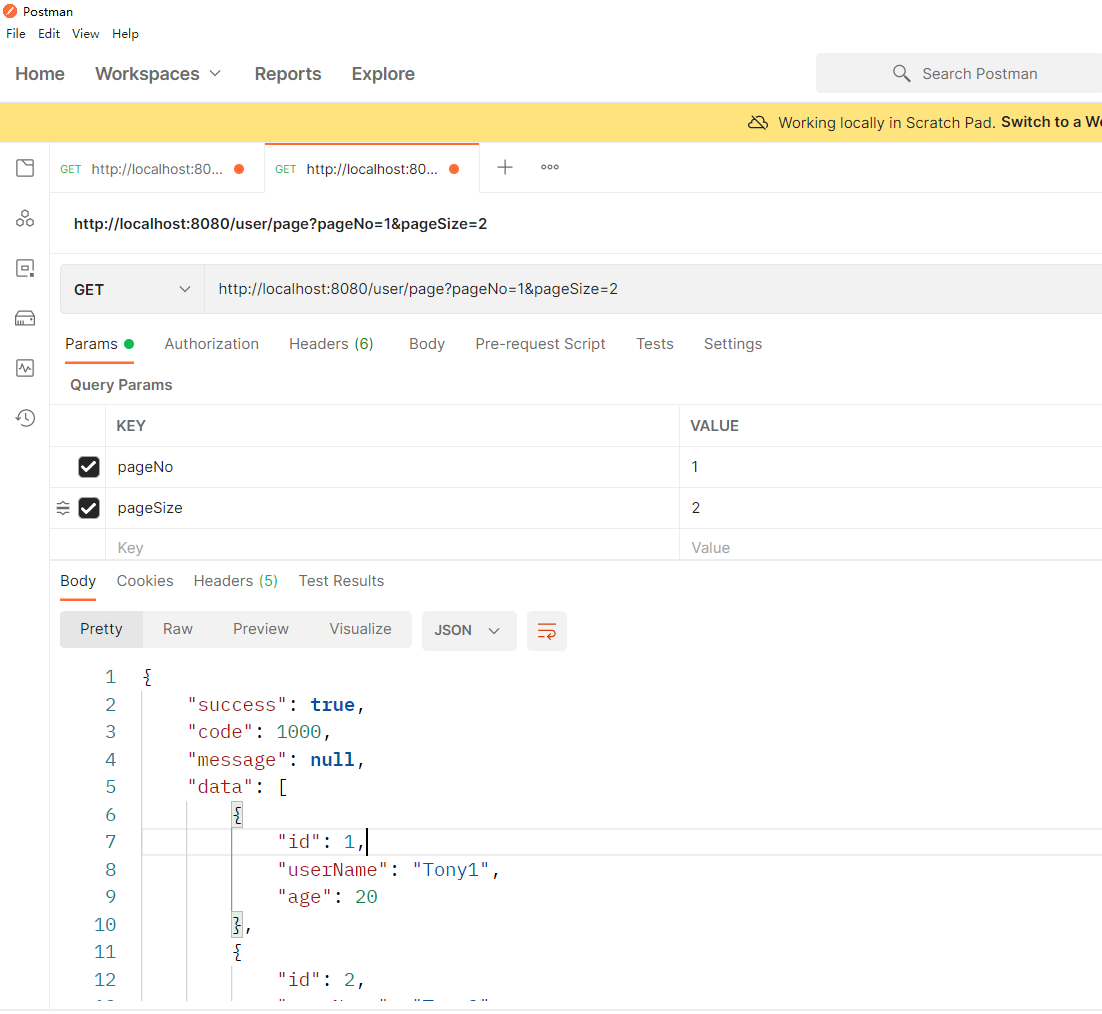Image resolution: width=1102 pixels, height=1014 pixels.
Task: Select the response Body tab
Action: click(77, 582)
